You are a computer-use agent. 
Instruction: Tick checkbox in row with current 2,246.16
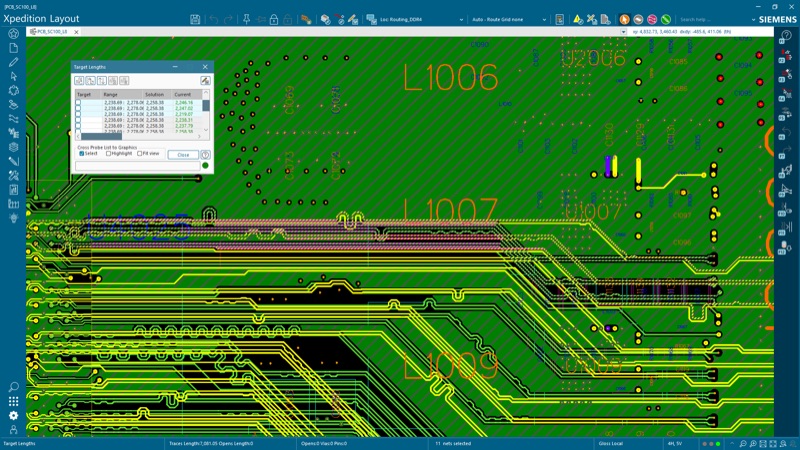click(78, 103)
